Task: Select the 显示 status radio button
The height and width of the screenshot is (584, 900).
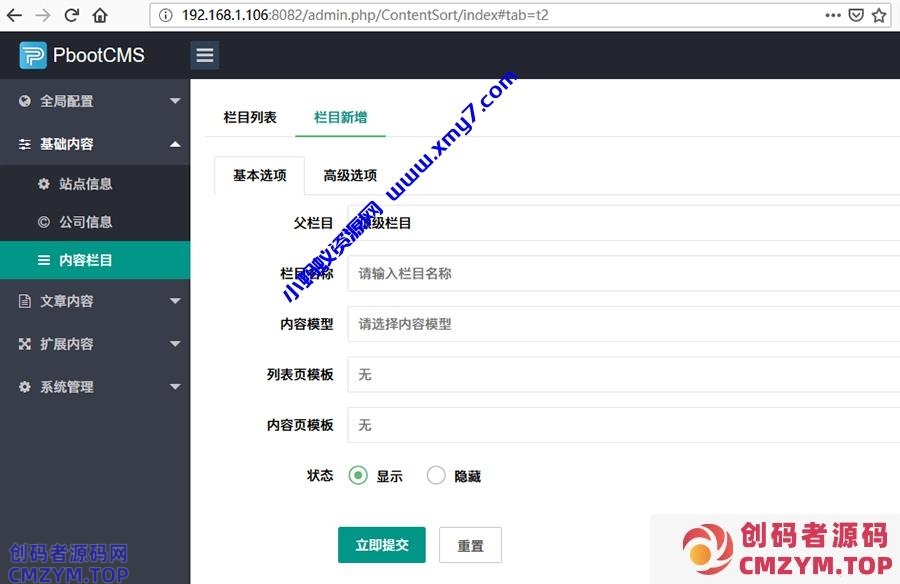Action: [358, 476]
